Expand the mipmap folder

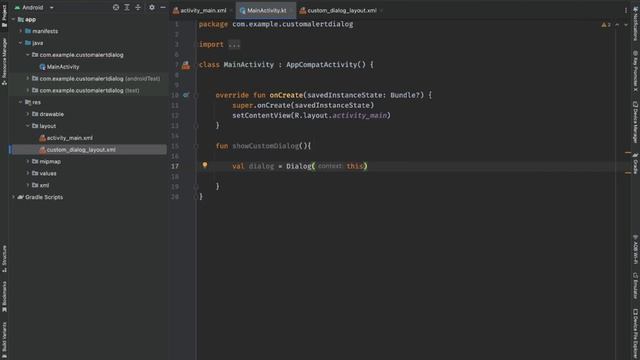28,161
